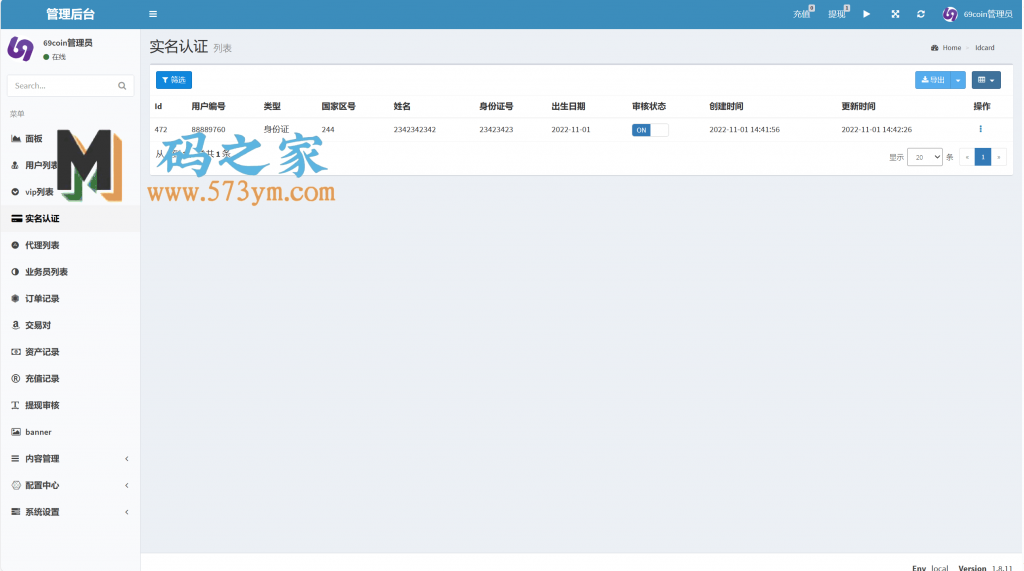The image size is (1024, 571).
Task: Click the 筛选 filter button
Action: pos(174,80)
